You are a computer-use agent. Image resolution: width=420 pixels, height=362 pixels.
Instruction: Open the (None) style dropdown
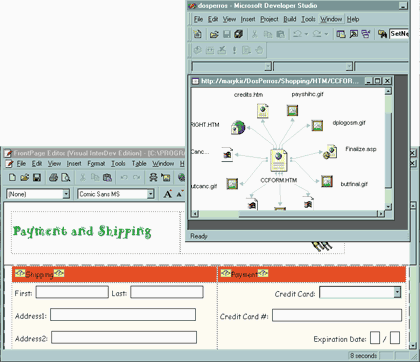(x=66, y=194)
